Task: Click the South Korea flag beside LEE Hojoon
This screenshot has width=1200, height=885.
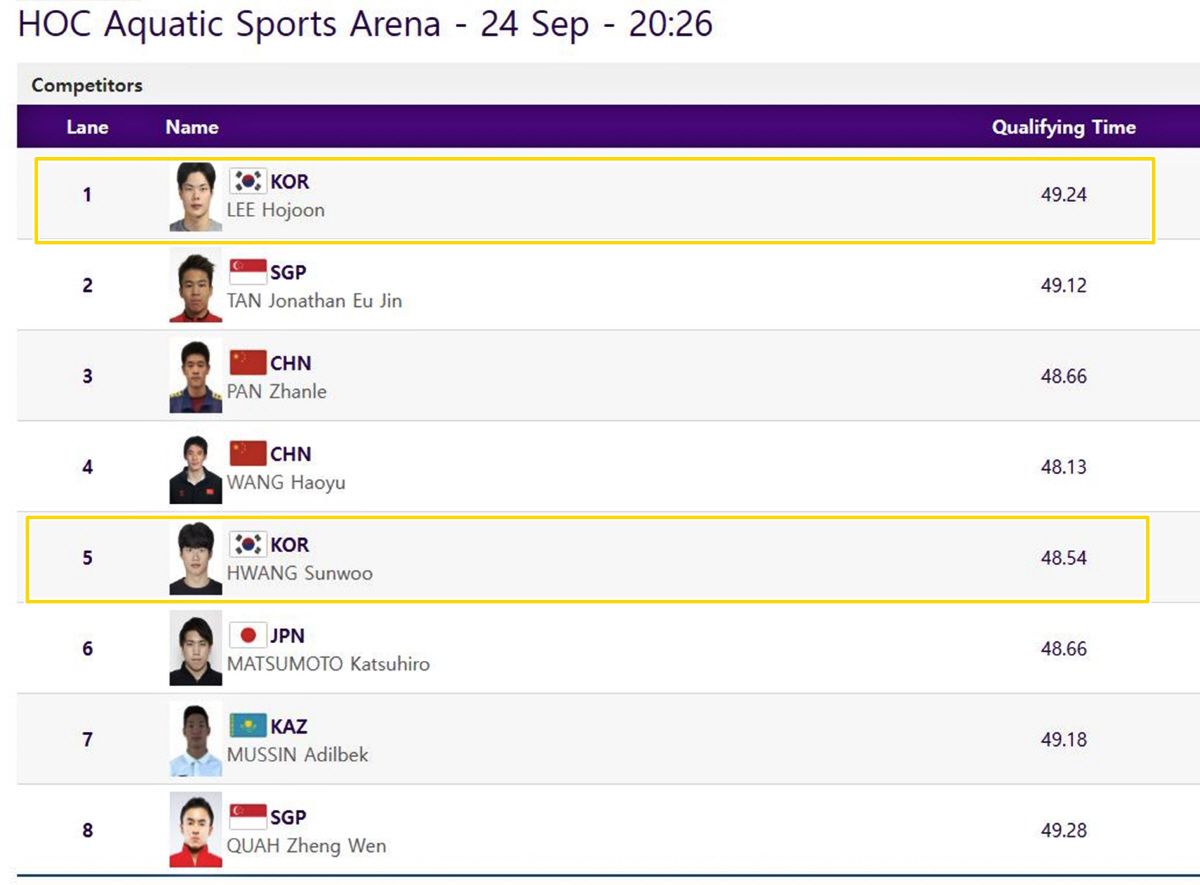Action: point(248,181)
